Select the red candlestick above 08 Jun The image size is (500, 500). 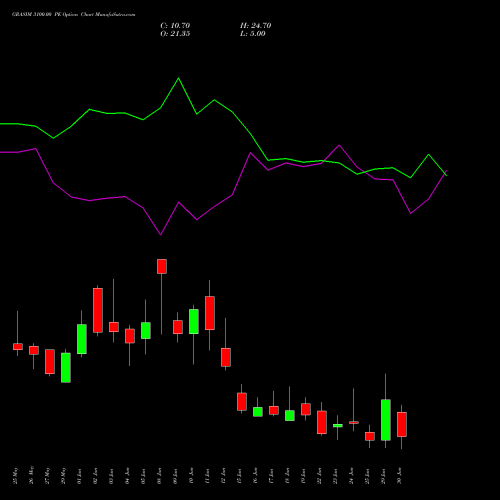(x=162, y=266)
